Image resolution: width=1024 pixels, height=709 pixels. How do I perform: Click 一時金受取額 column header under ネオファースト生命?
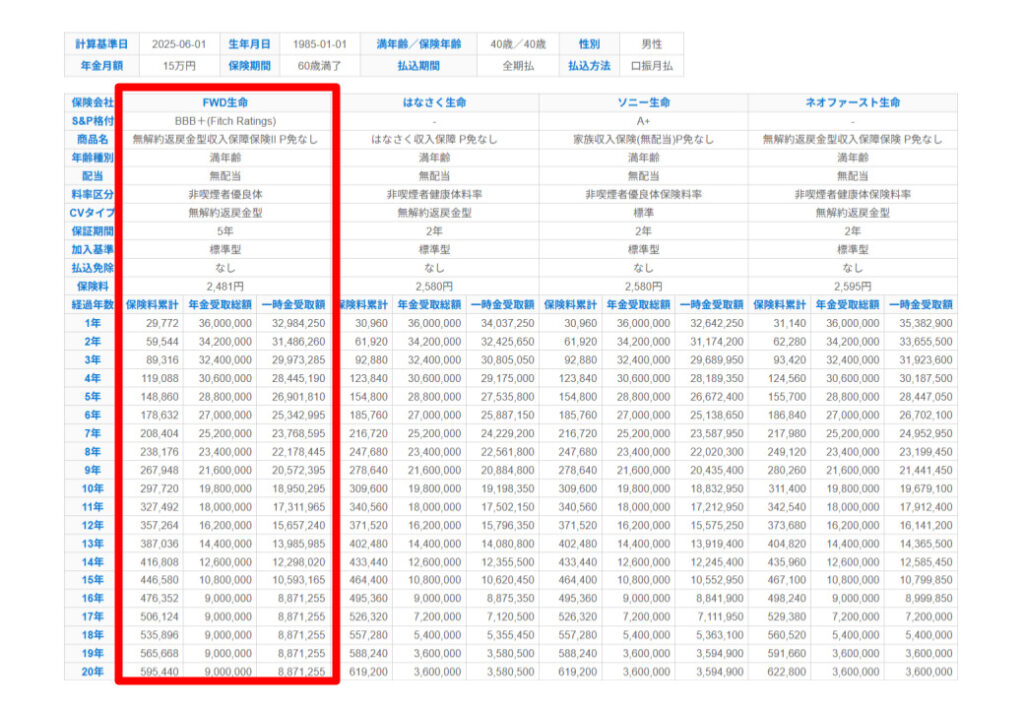point(920,305)
